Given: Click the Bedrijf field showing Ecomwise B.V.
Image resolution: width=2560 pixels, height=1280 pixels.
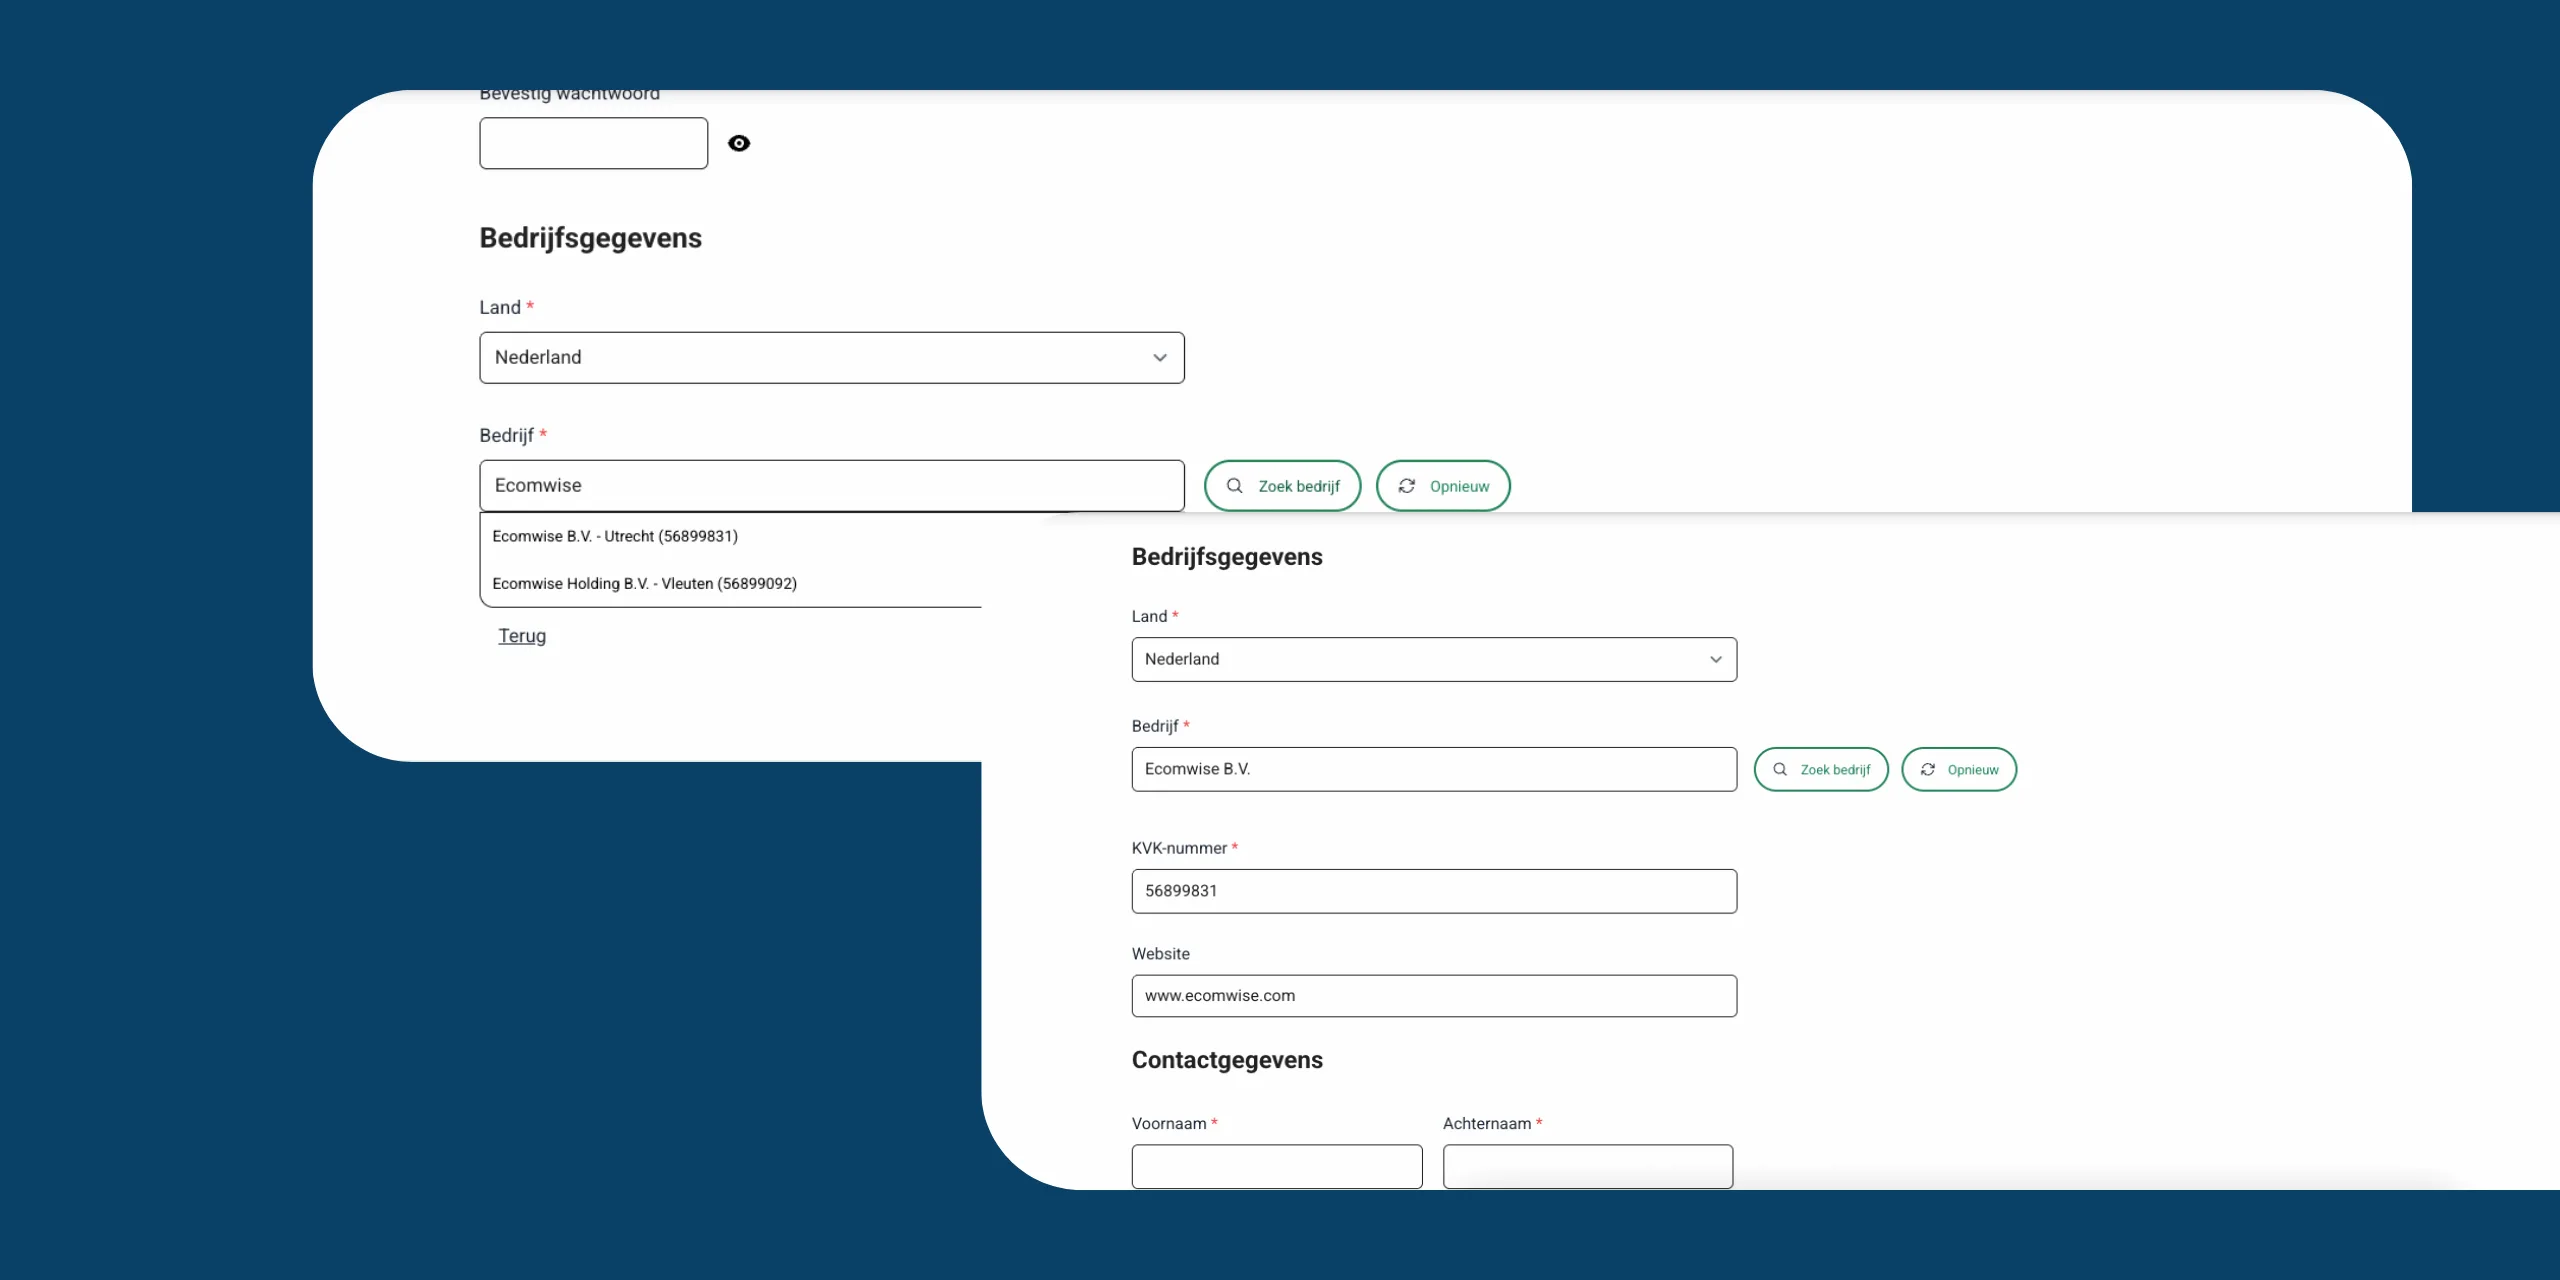Looking at the screenshot, I should (x=1433, y=769).
